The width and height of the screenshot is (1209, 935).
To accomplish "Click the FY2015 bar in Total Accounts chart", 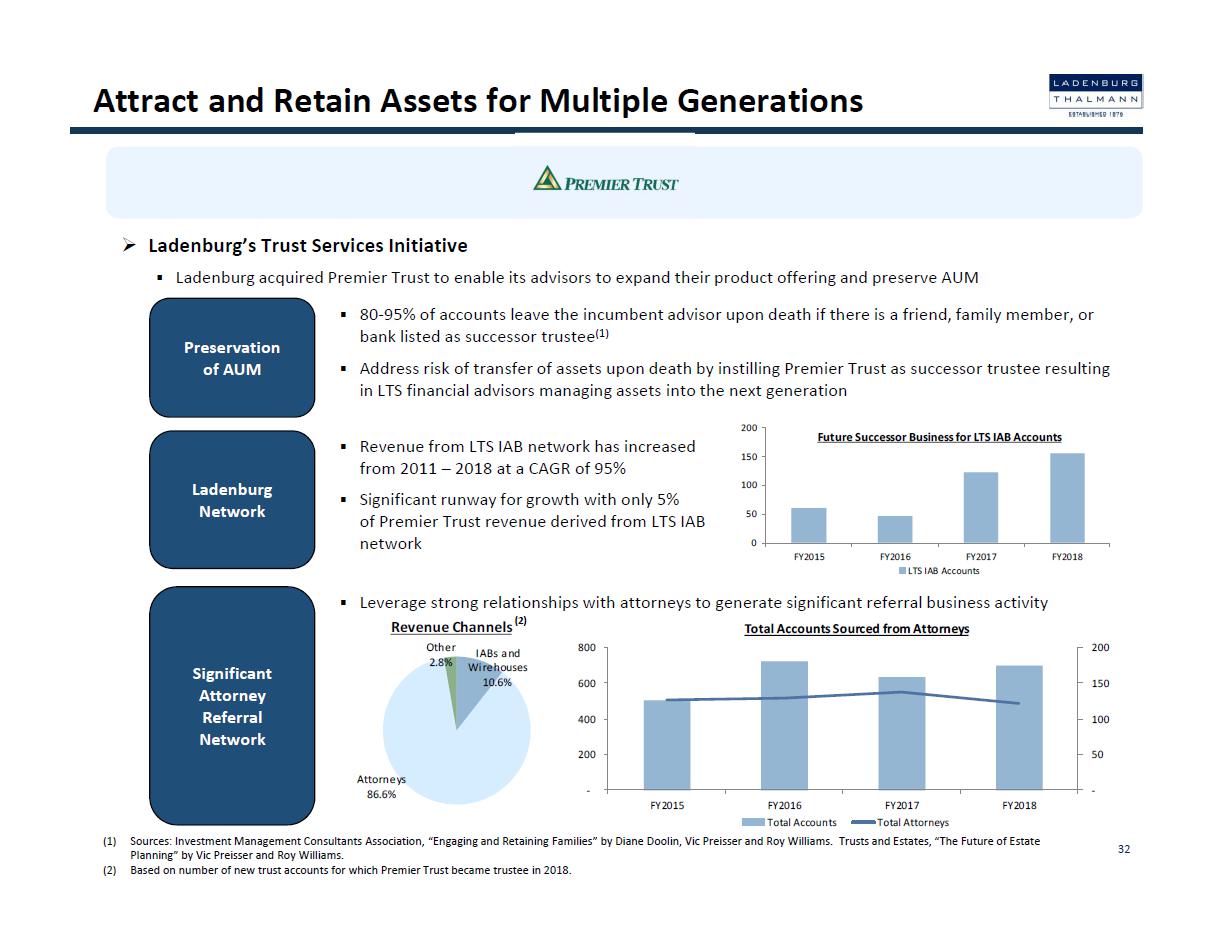I will click(x=666, y=745).
